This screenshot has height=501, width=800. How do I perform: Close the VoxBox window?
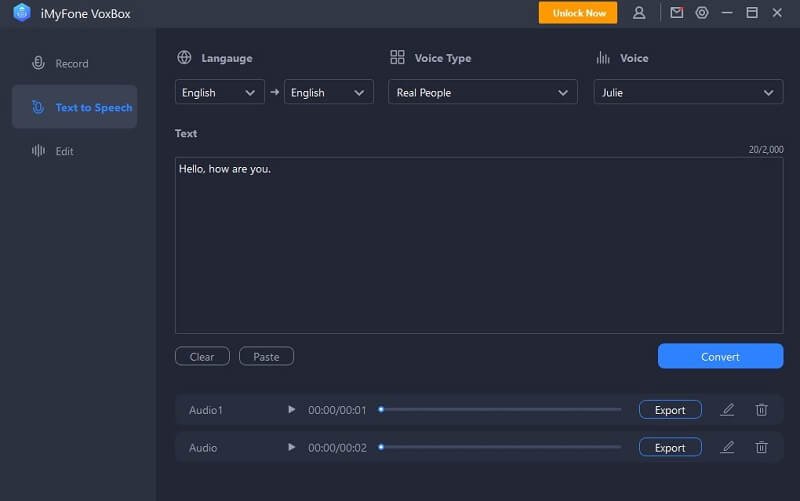[x=777, y=13]
